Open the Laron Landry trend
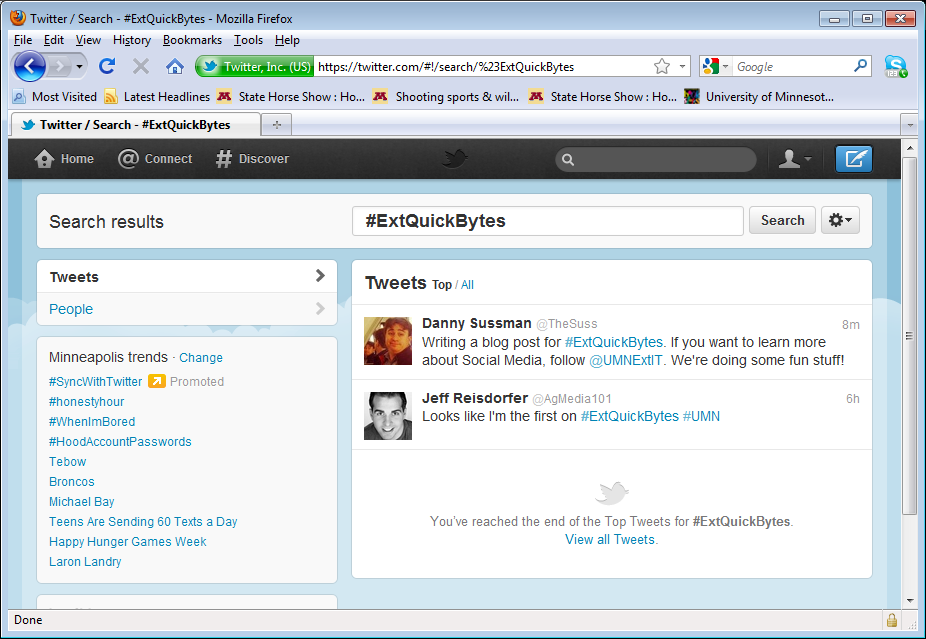This screenshot has width=926, height=639. [85, 562]
